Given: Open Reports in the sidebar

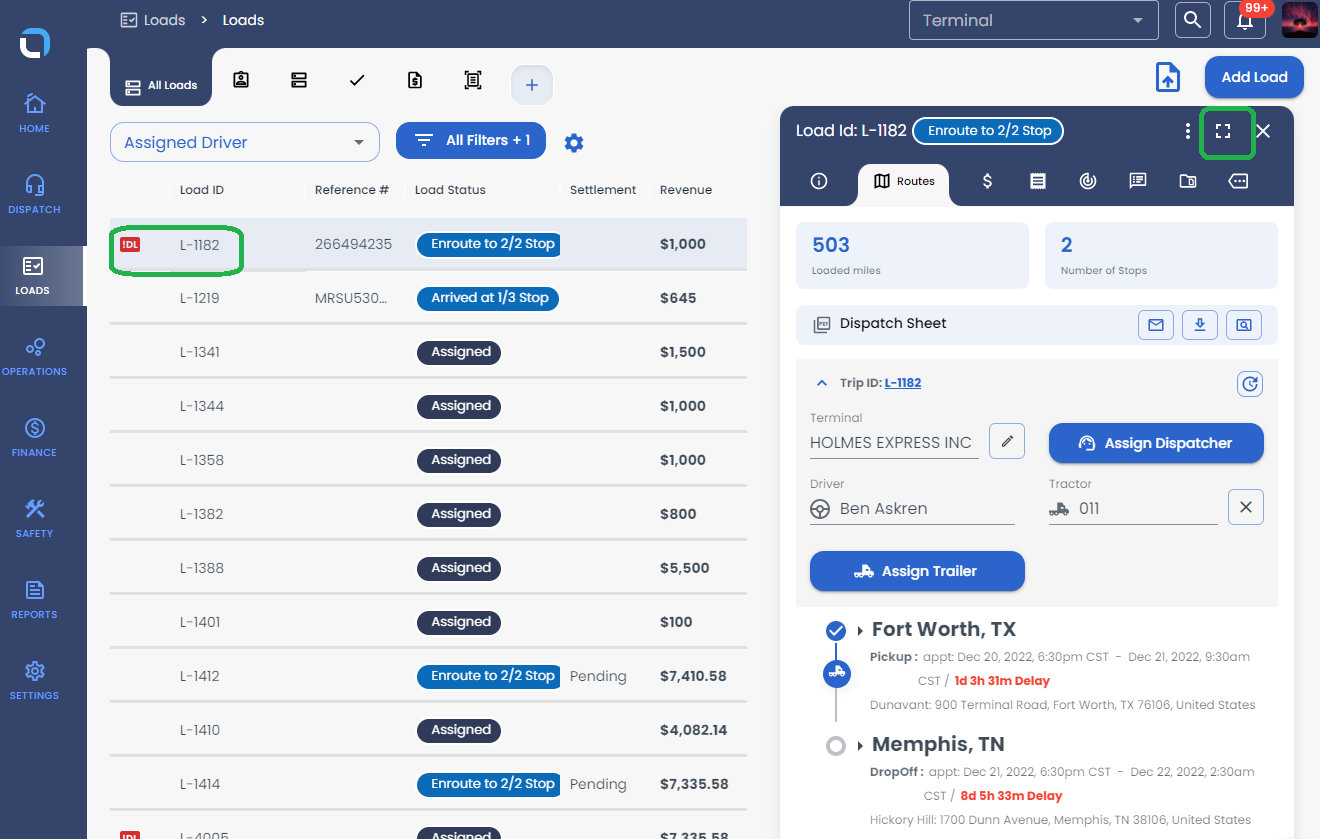Looking at the screenshot, I should 34,598.
